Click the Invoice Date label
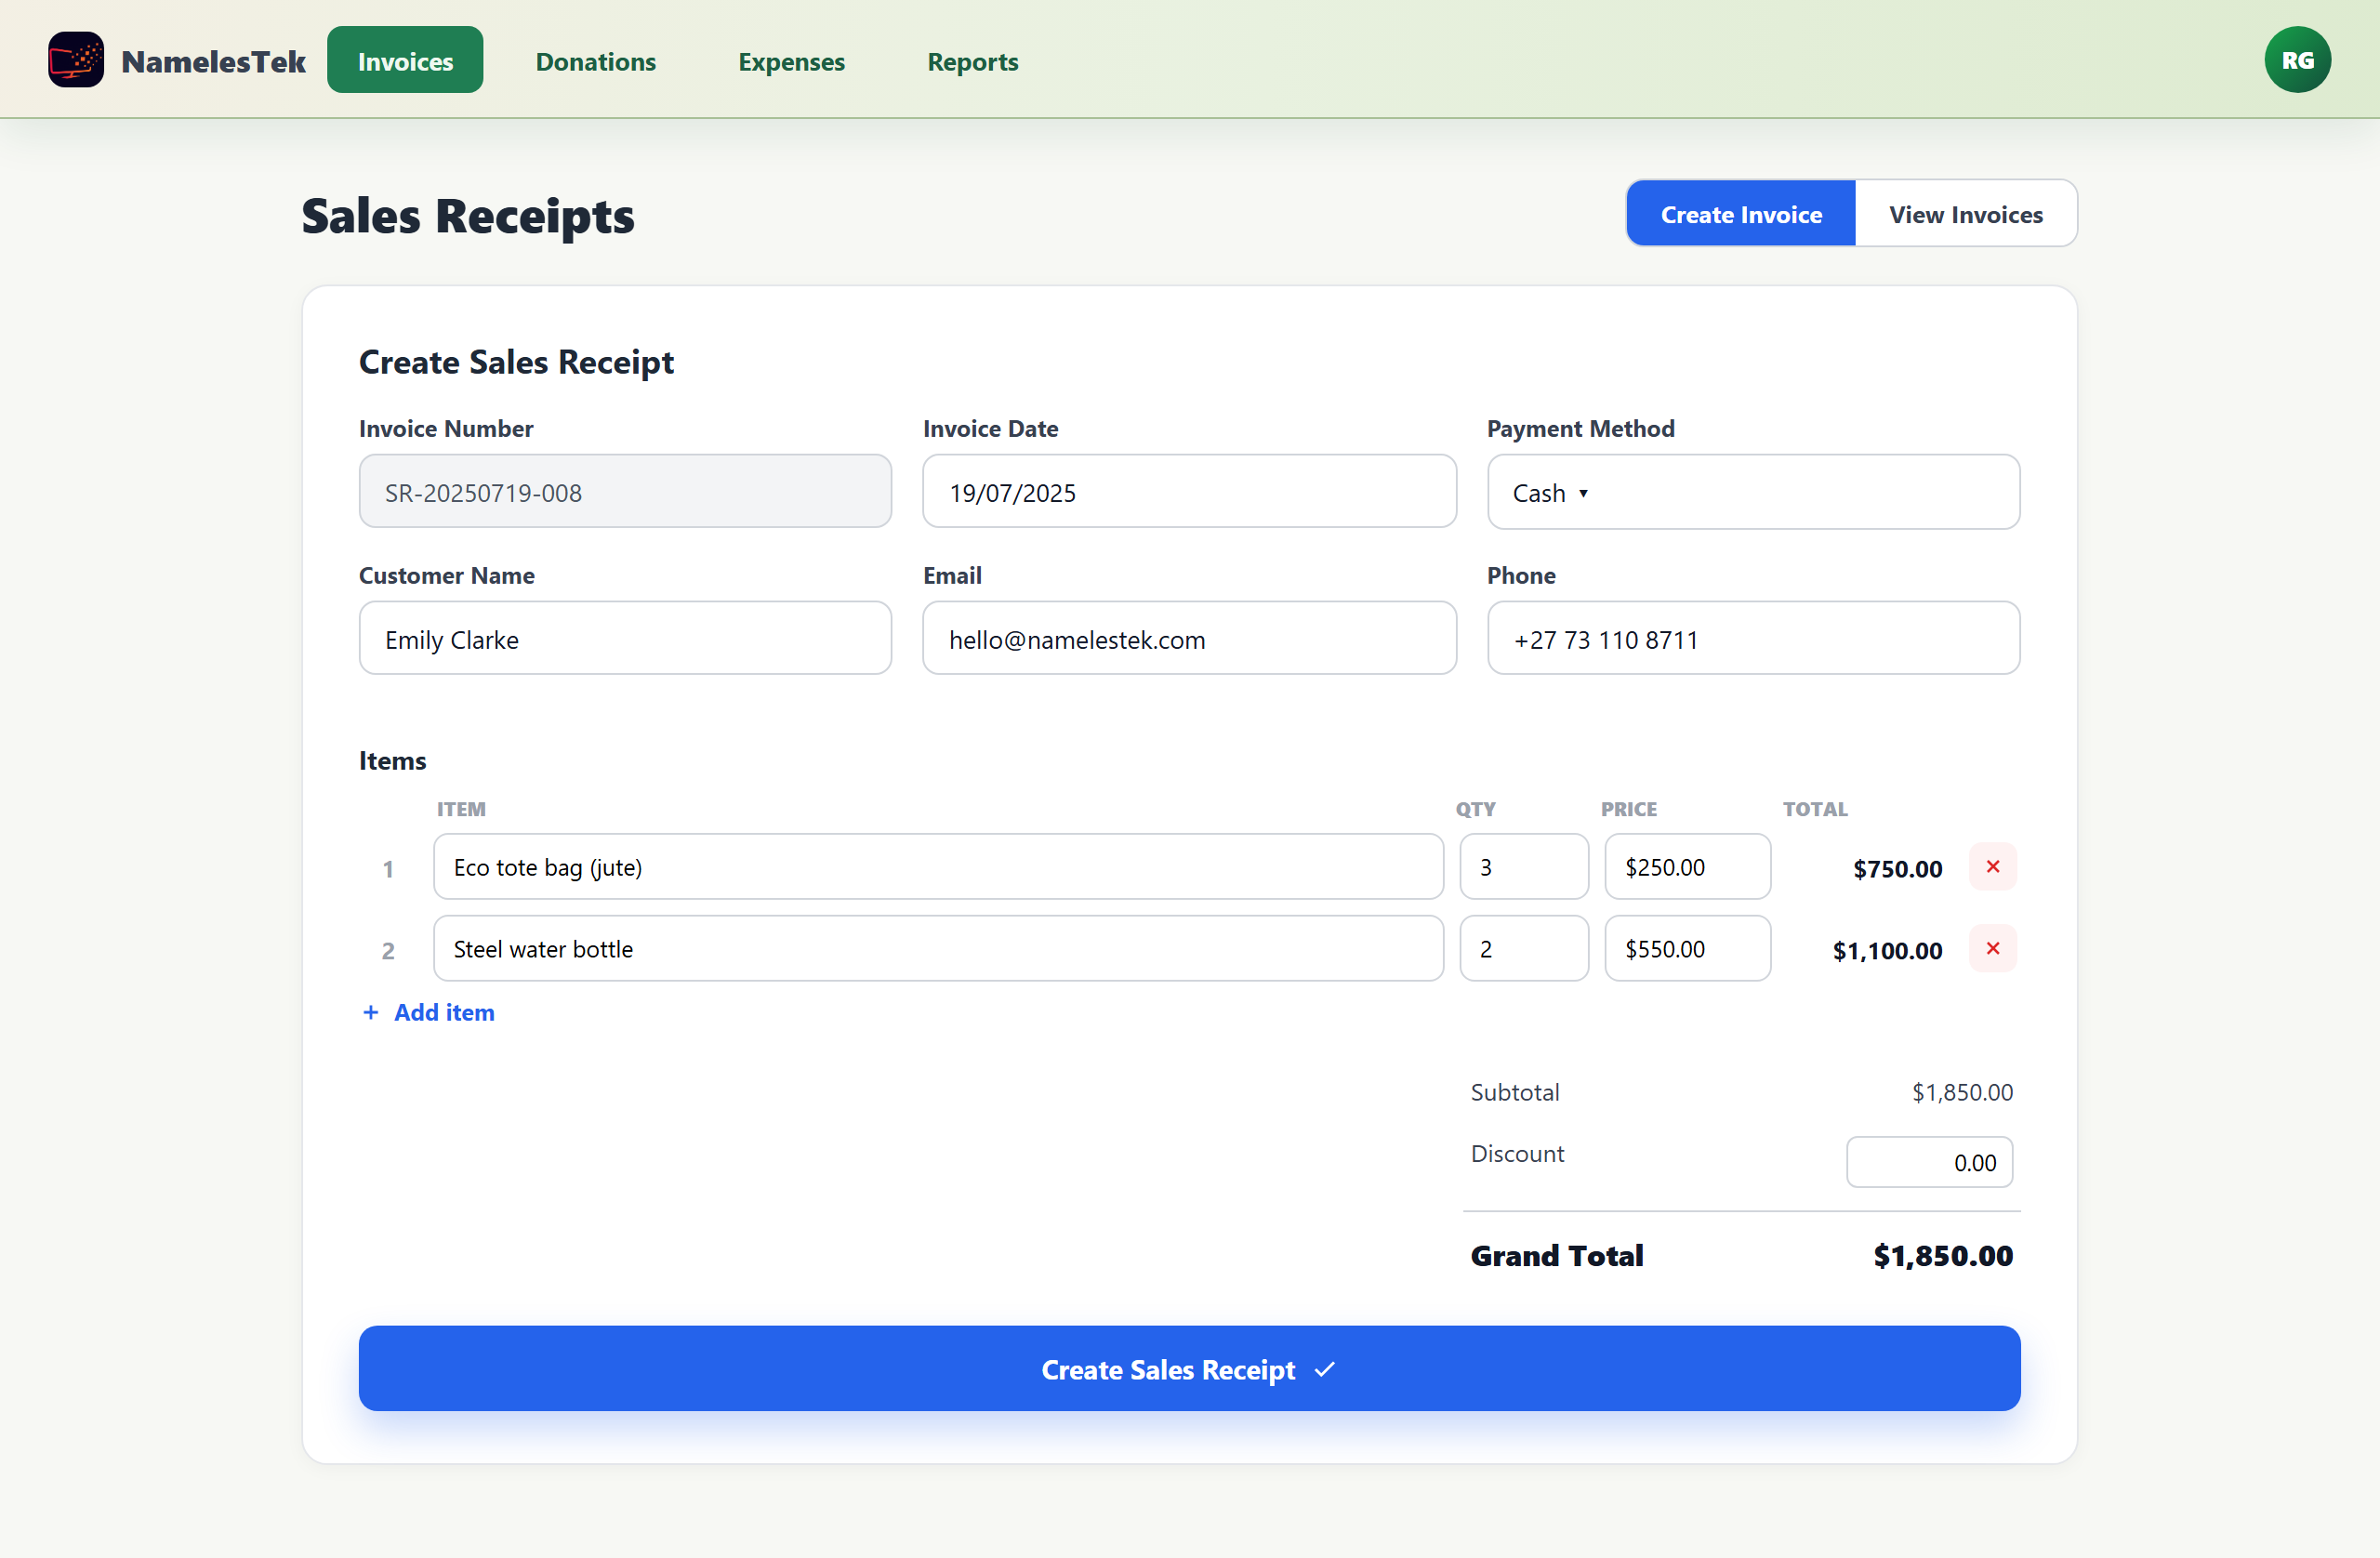2380x1558 pixels. pos(990,428)
